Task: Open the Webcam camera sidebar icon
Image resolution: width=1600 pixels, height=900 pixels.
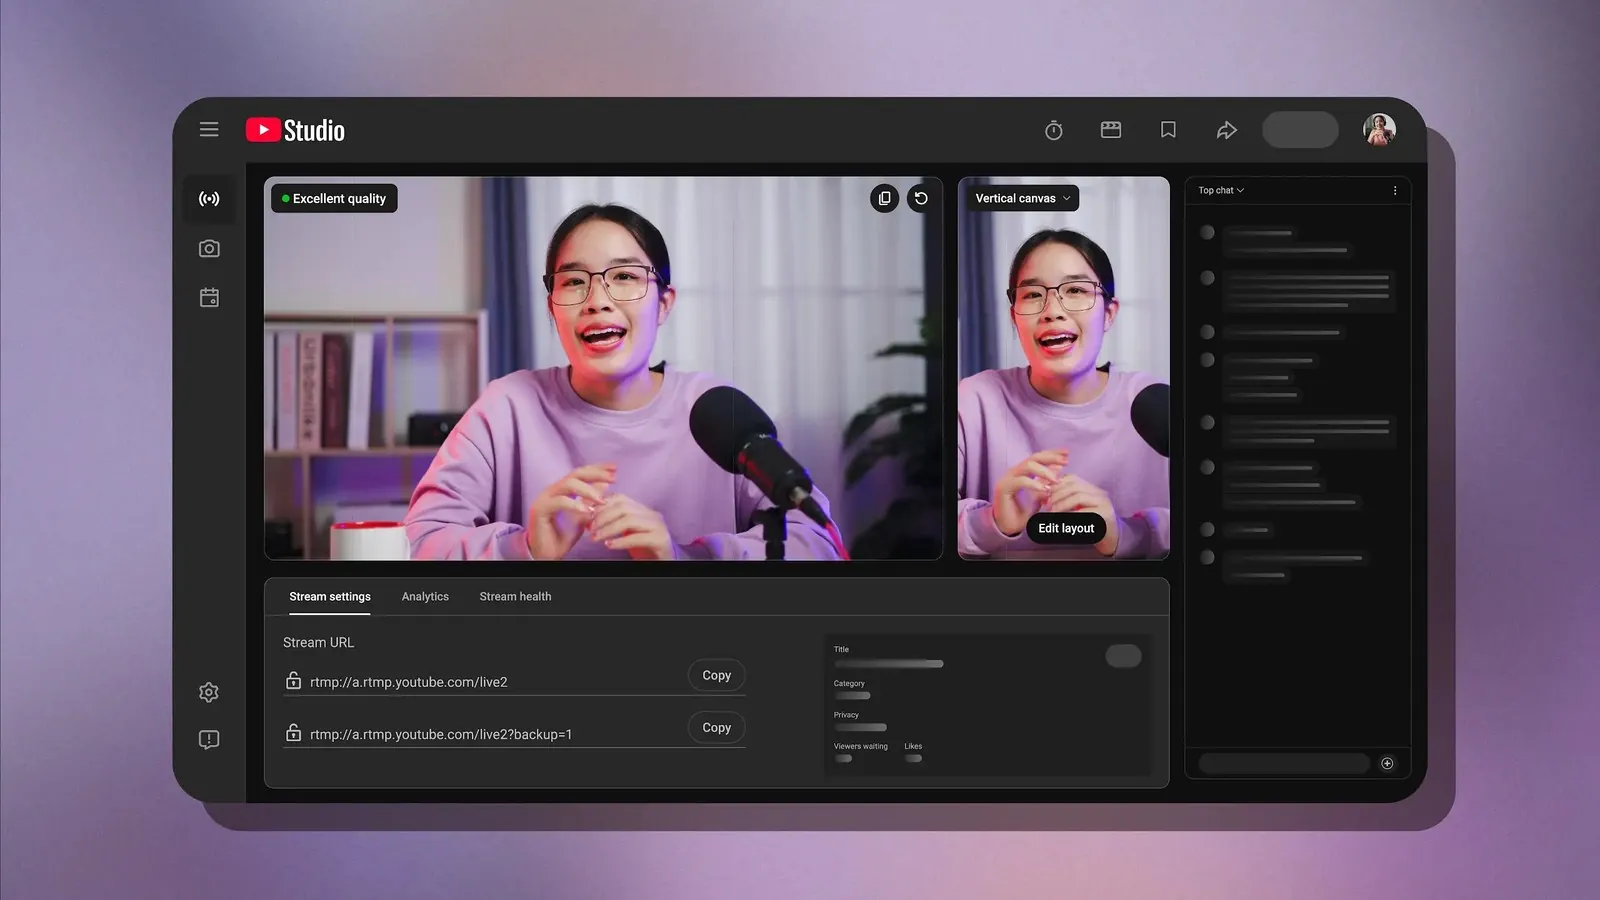Action: [209, 248]
